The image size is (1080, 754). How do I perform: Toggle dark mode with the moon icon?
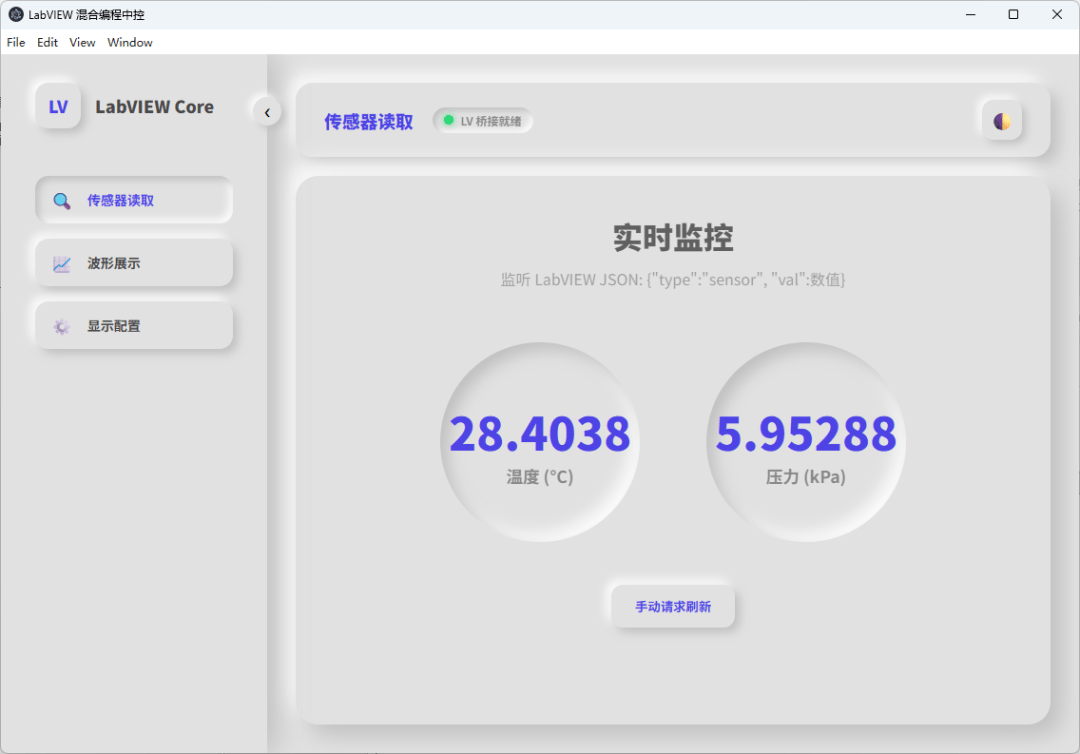1001,121
